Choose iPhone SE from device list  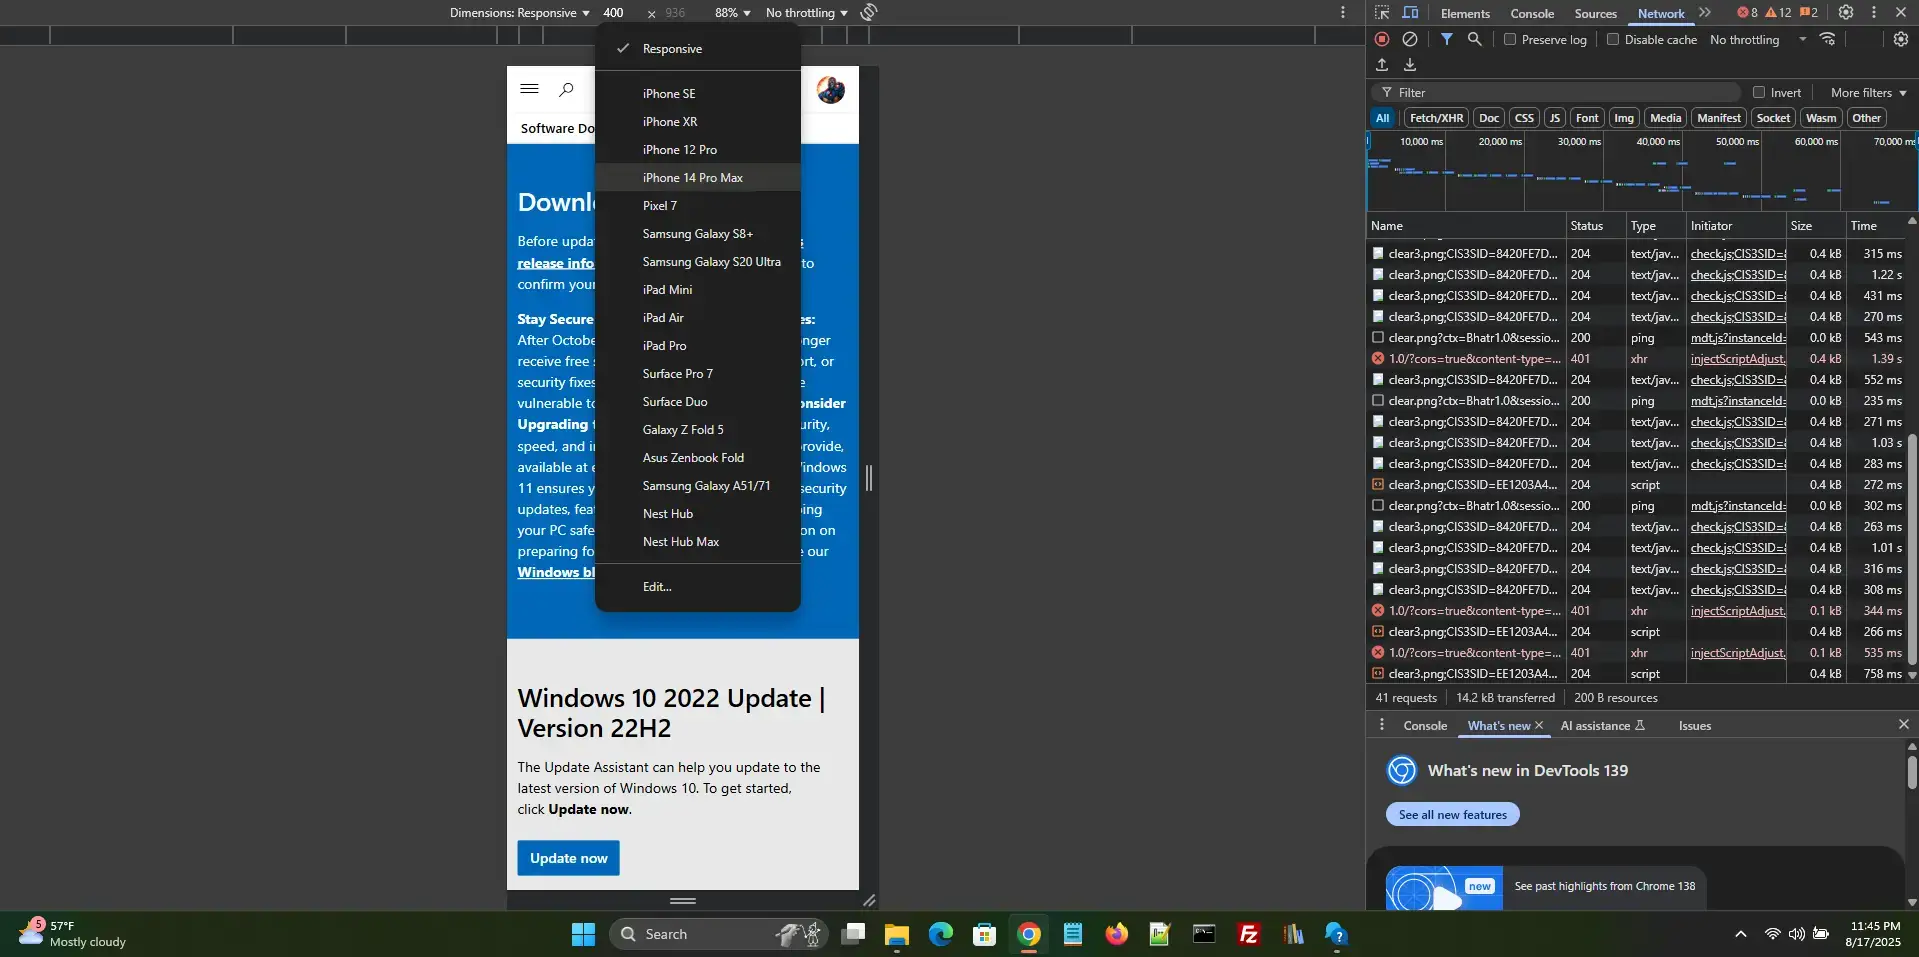(x=698, y=93)
